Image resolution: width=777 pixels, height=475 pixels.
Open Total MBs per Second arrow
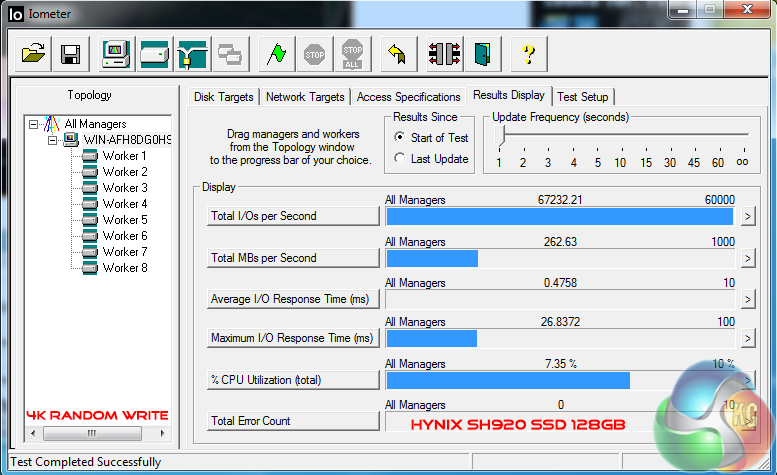pos(748,259)
